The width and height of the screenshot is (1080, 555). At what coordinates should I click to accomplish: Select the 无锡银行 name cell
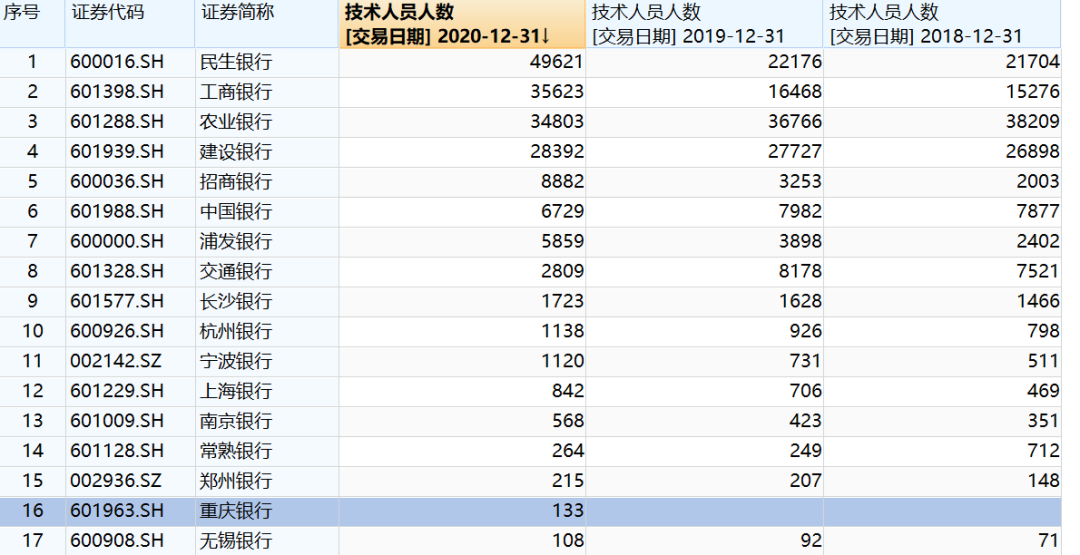coord(236,541)
